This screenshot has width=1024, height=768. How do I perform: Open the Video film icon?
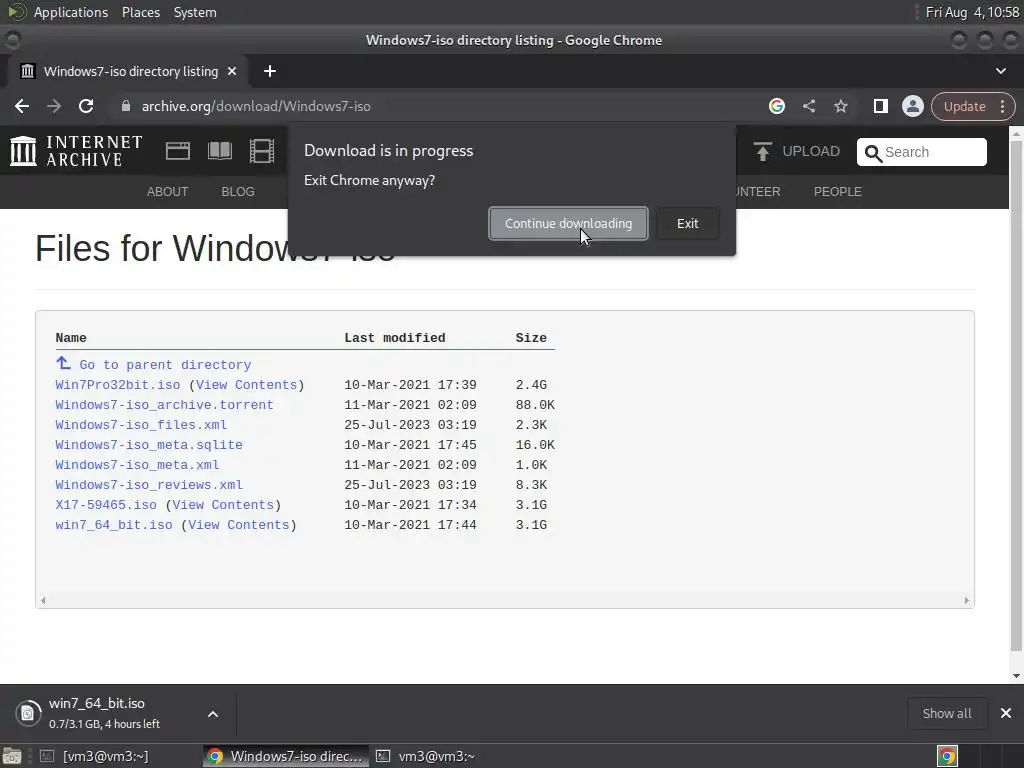click(261, 152)
